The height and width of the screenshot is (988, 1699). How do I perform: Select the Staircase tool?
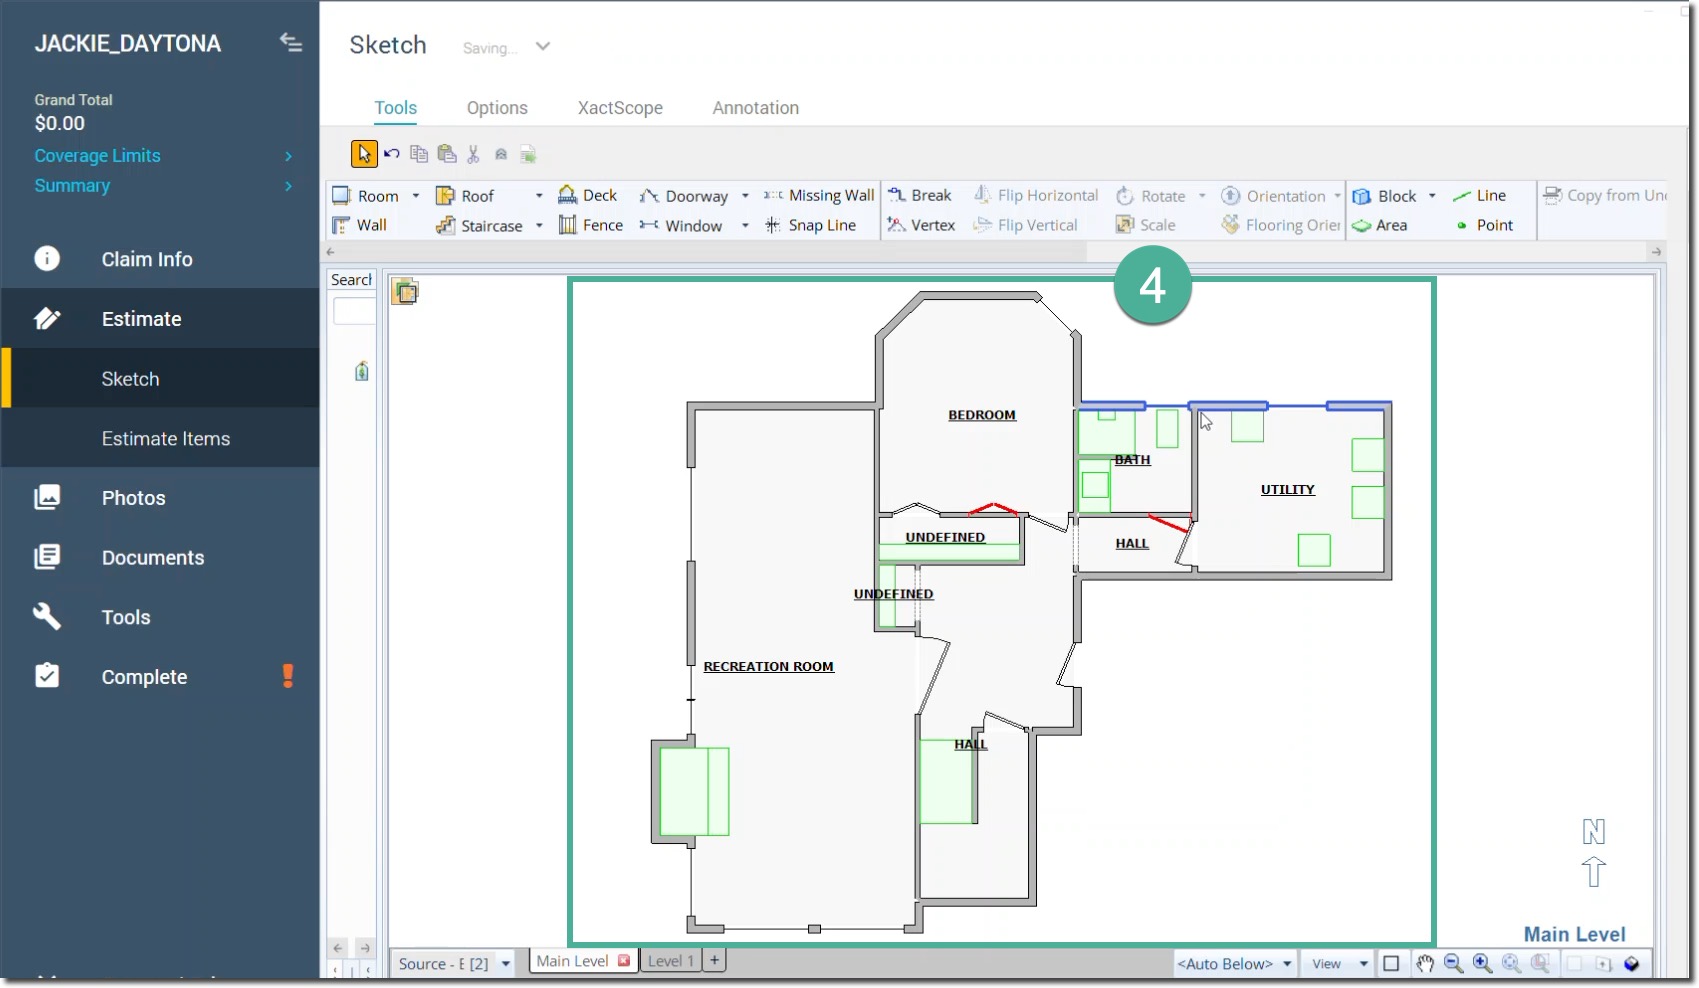(479, 225)
